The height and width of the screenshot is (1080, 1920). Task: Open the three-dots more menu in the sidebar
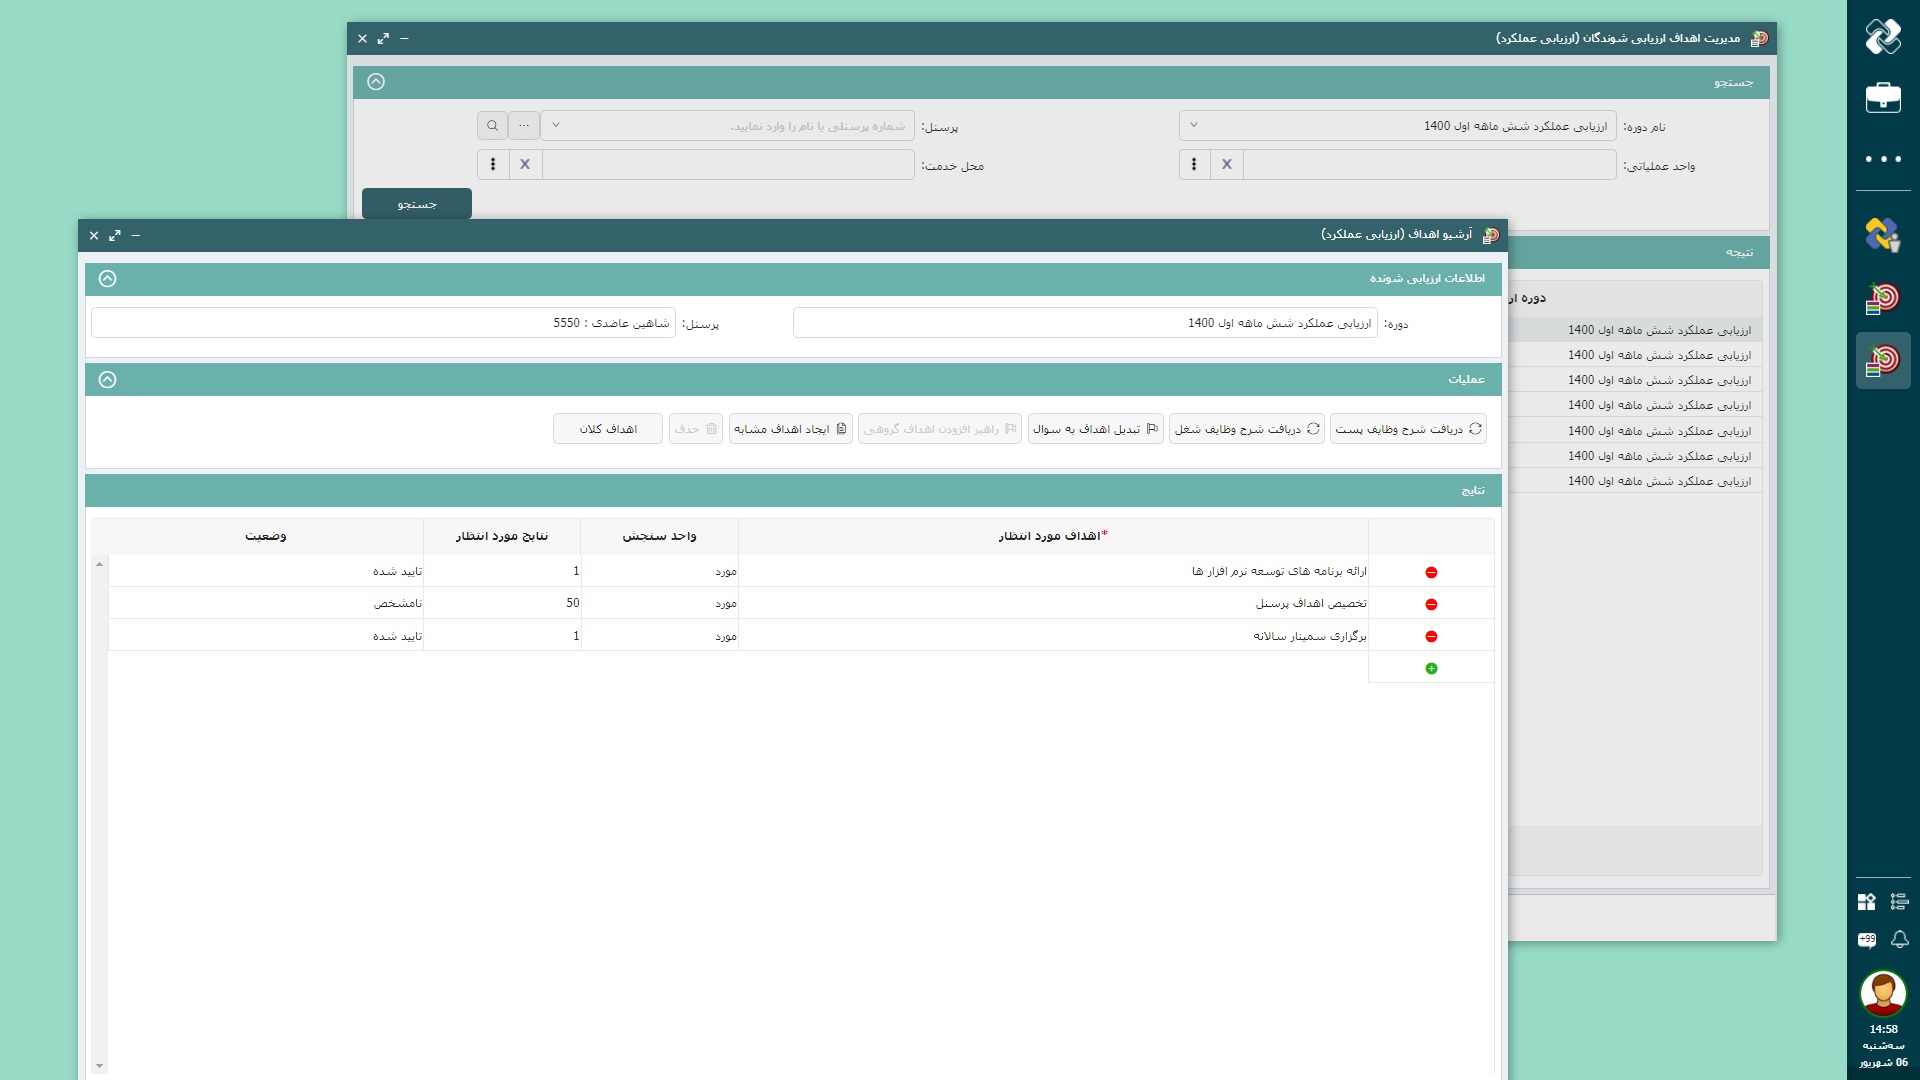1883,159
